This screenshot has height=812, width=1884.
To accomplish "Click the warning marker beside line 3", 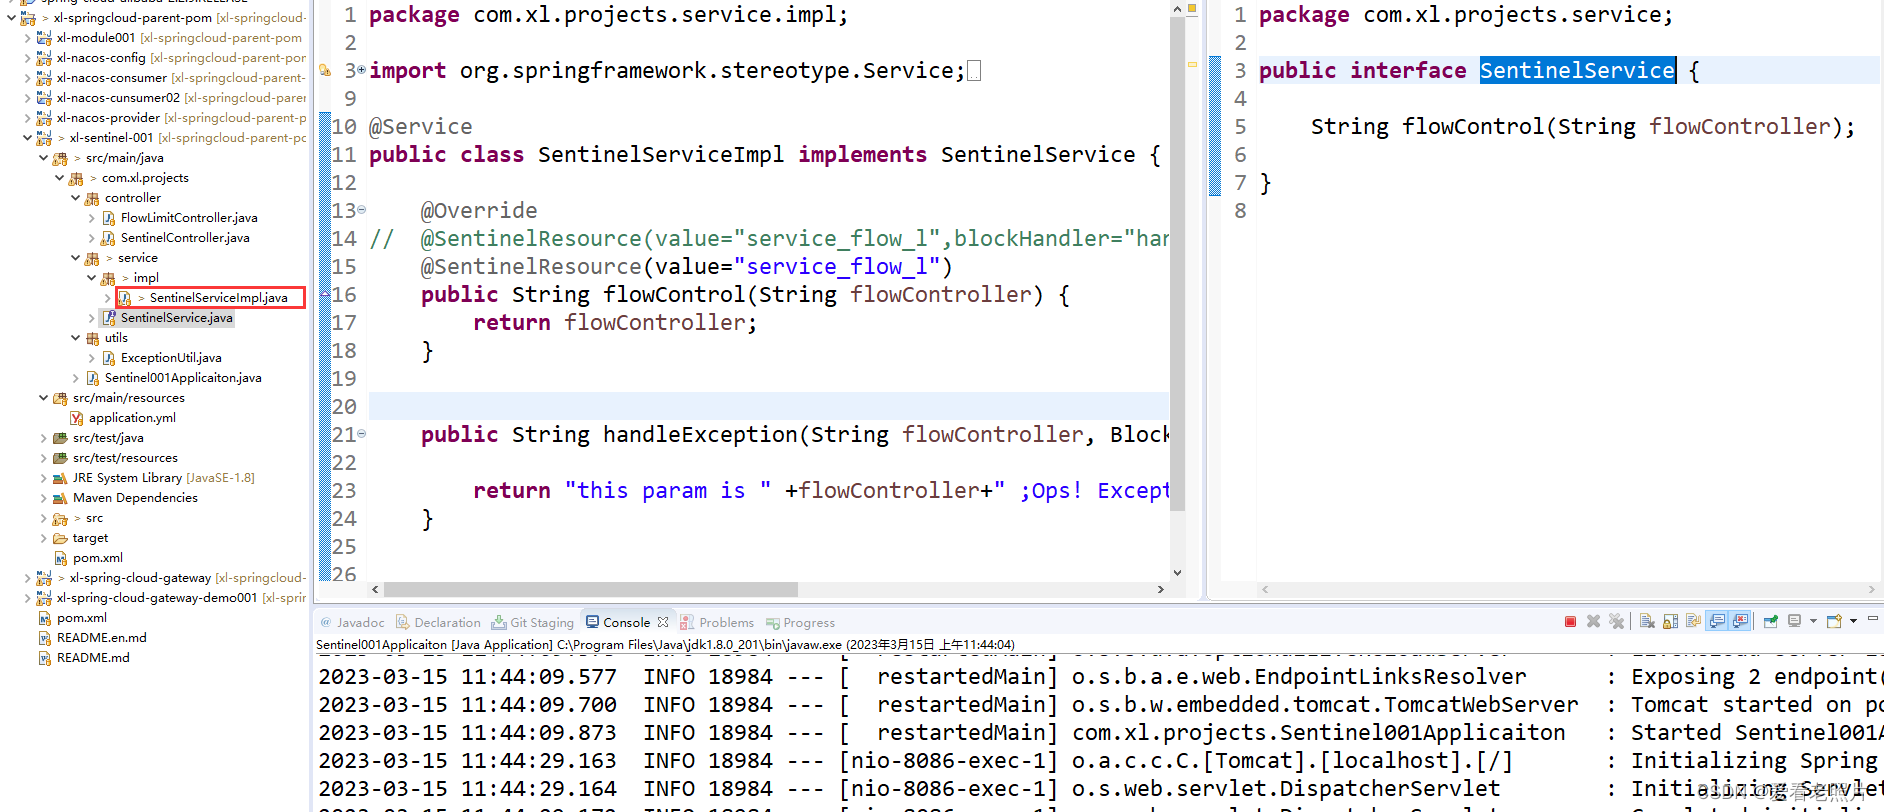I will click(x=324, y=70).
